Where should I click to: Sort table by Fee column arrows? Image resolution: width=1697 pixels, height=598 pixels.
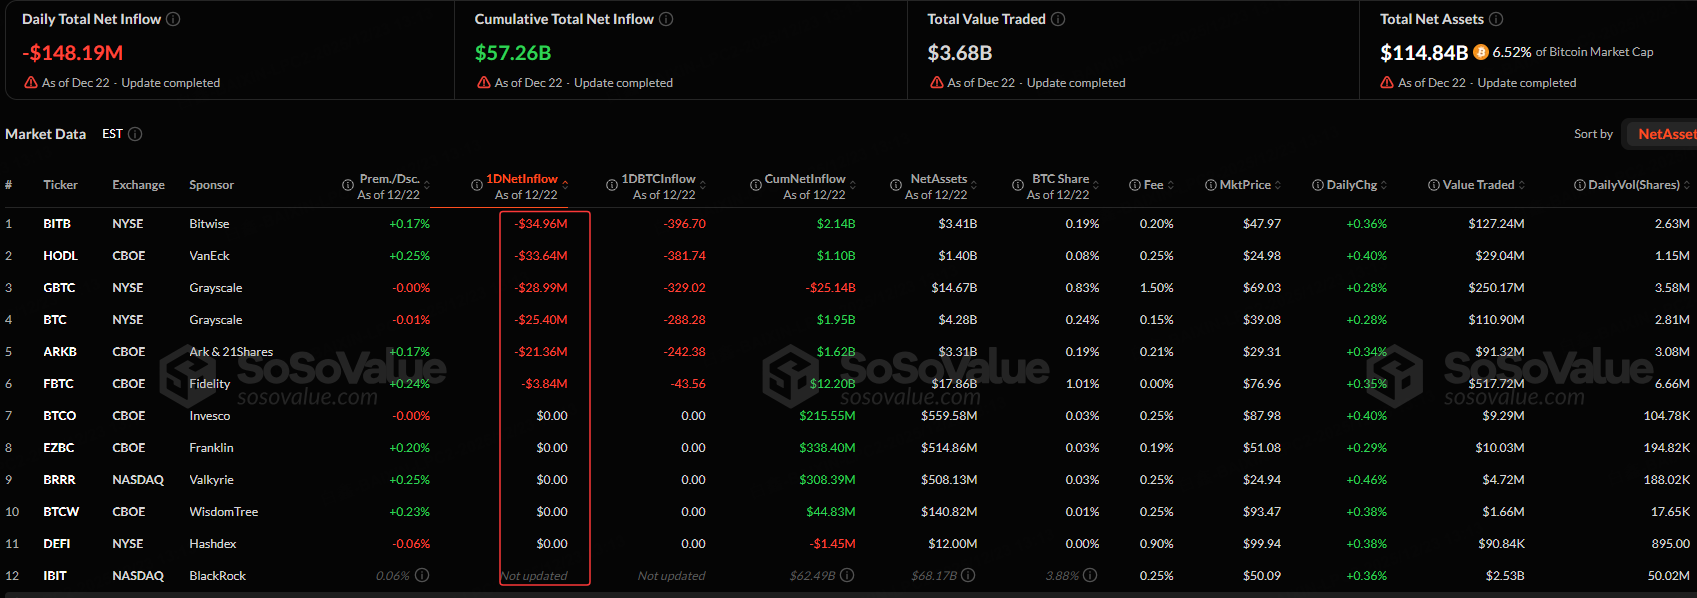click(1171, 185)
